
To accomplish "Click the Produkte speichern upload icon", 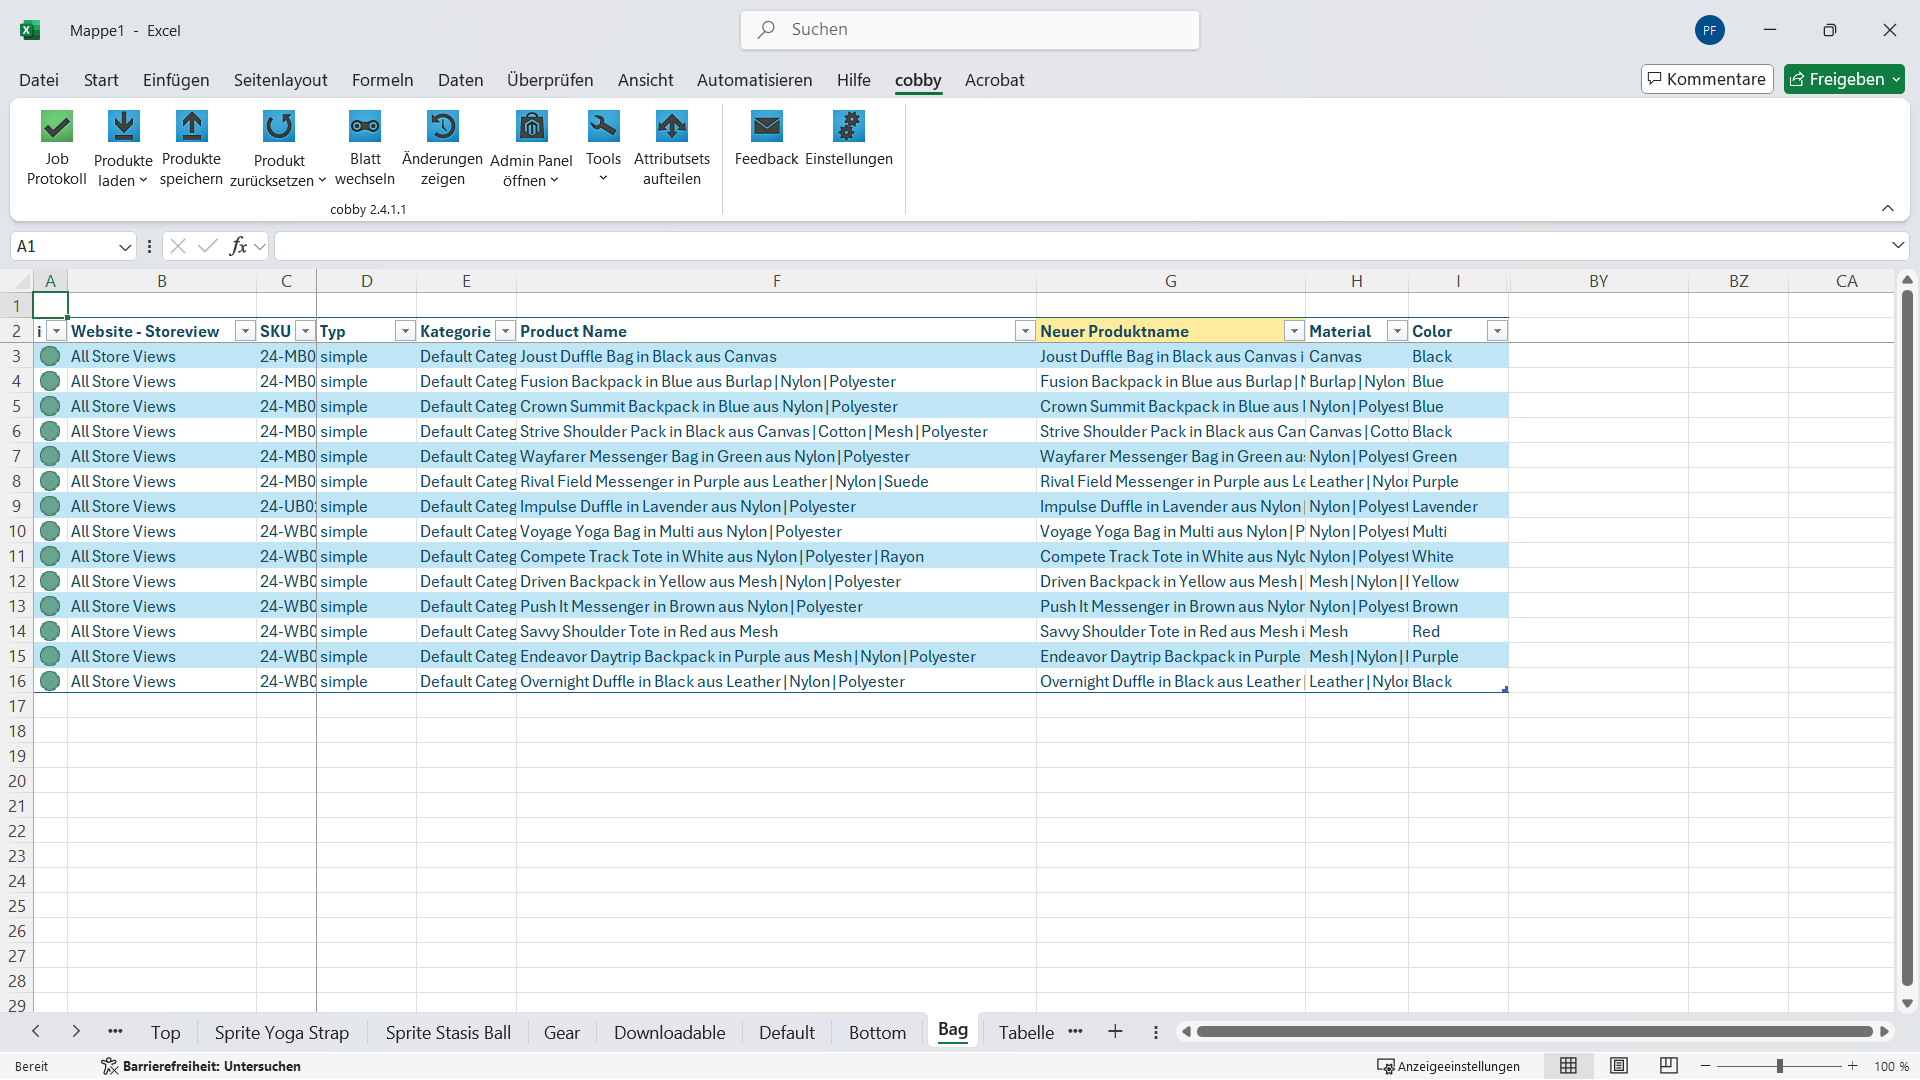I will [191, 127].
